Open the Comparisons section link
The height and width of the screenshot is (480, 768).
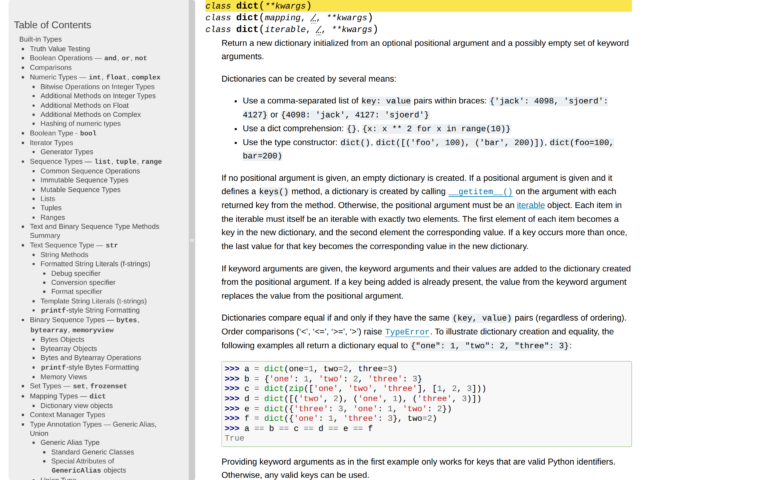[x=50, y=68]
